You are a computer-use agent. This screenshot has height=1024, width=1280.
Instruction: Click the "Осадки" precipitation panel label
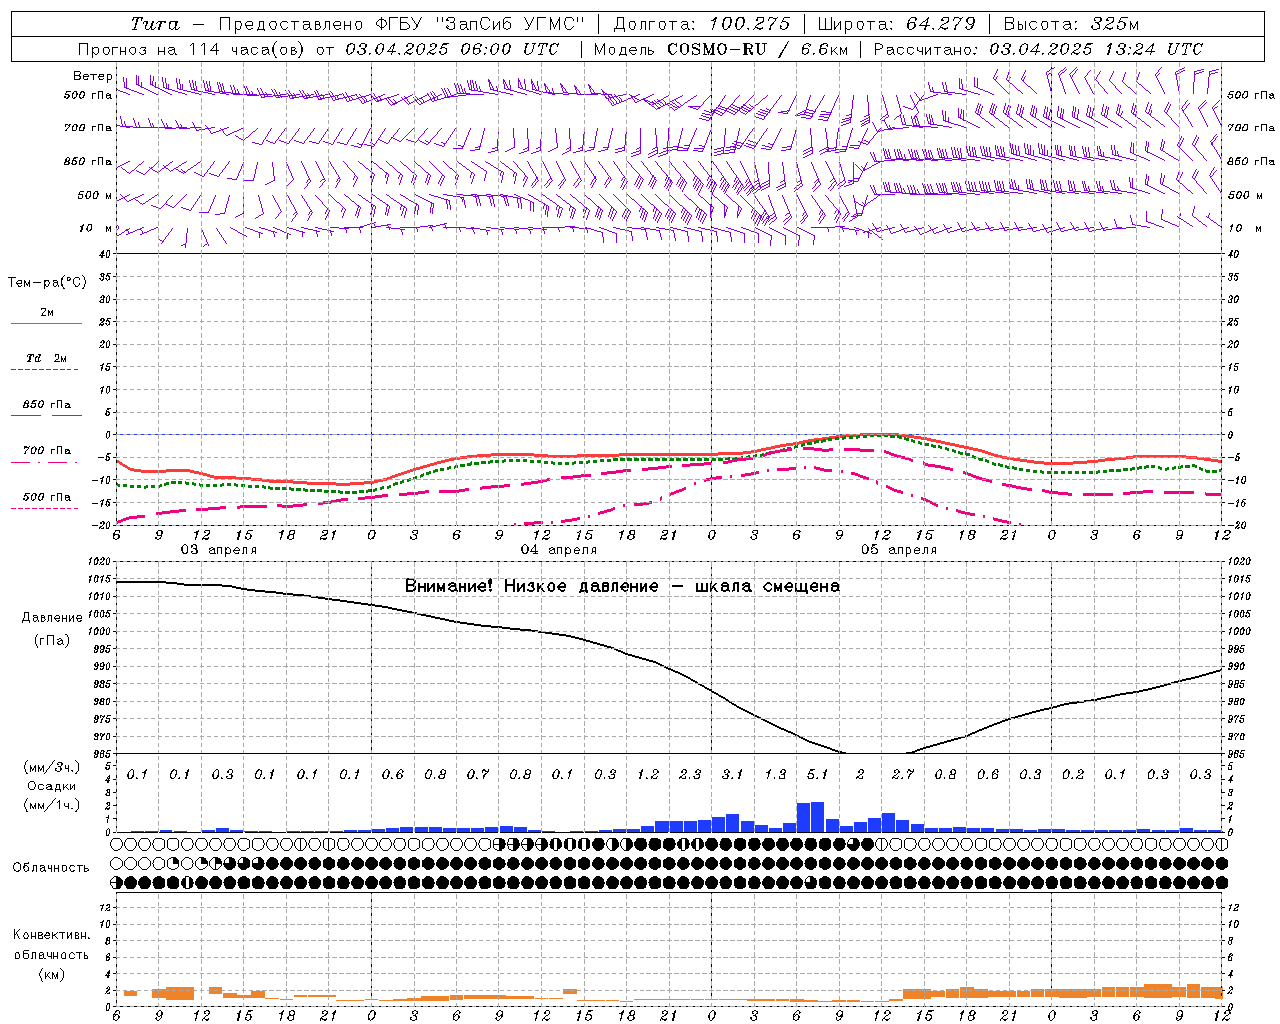pos(51,786)
